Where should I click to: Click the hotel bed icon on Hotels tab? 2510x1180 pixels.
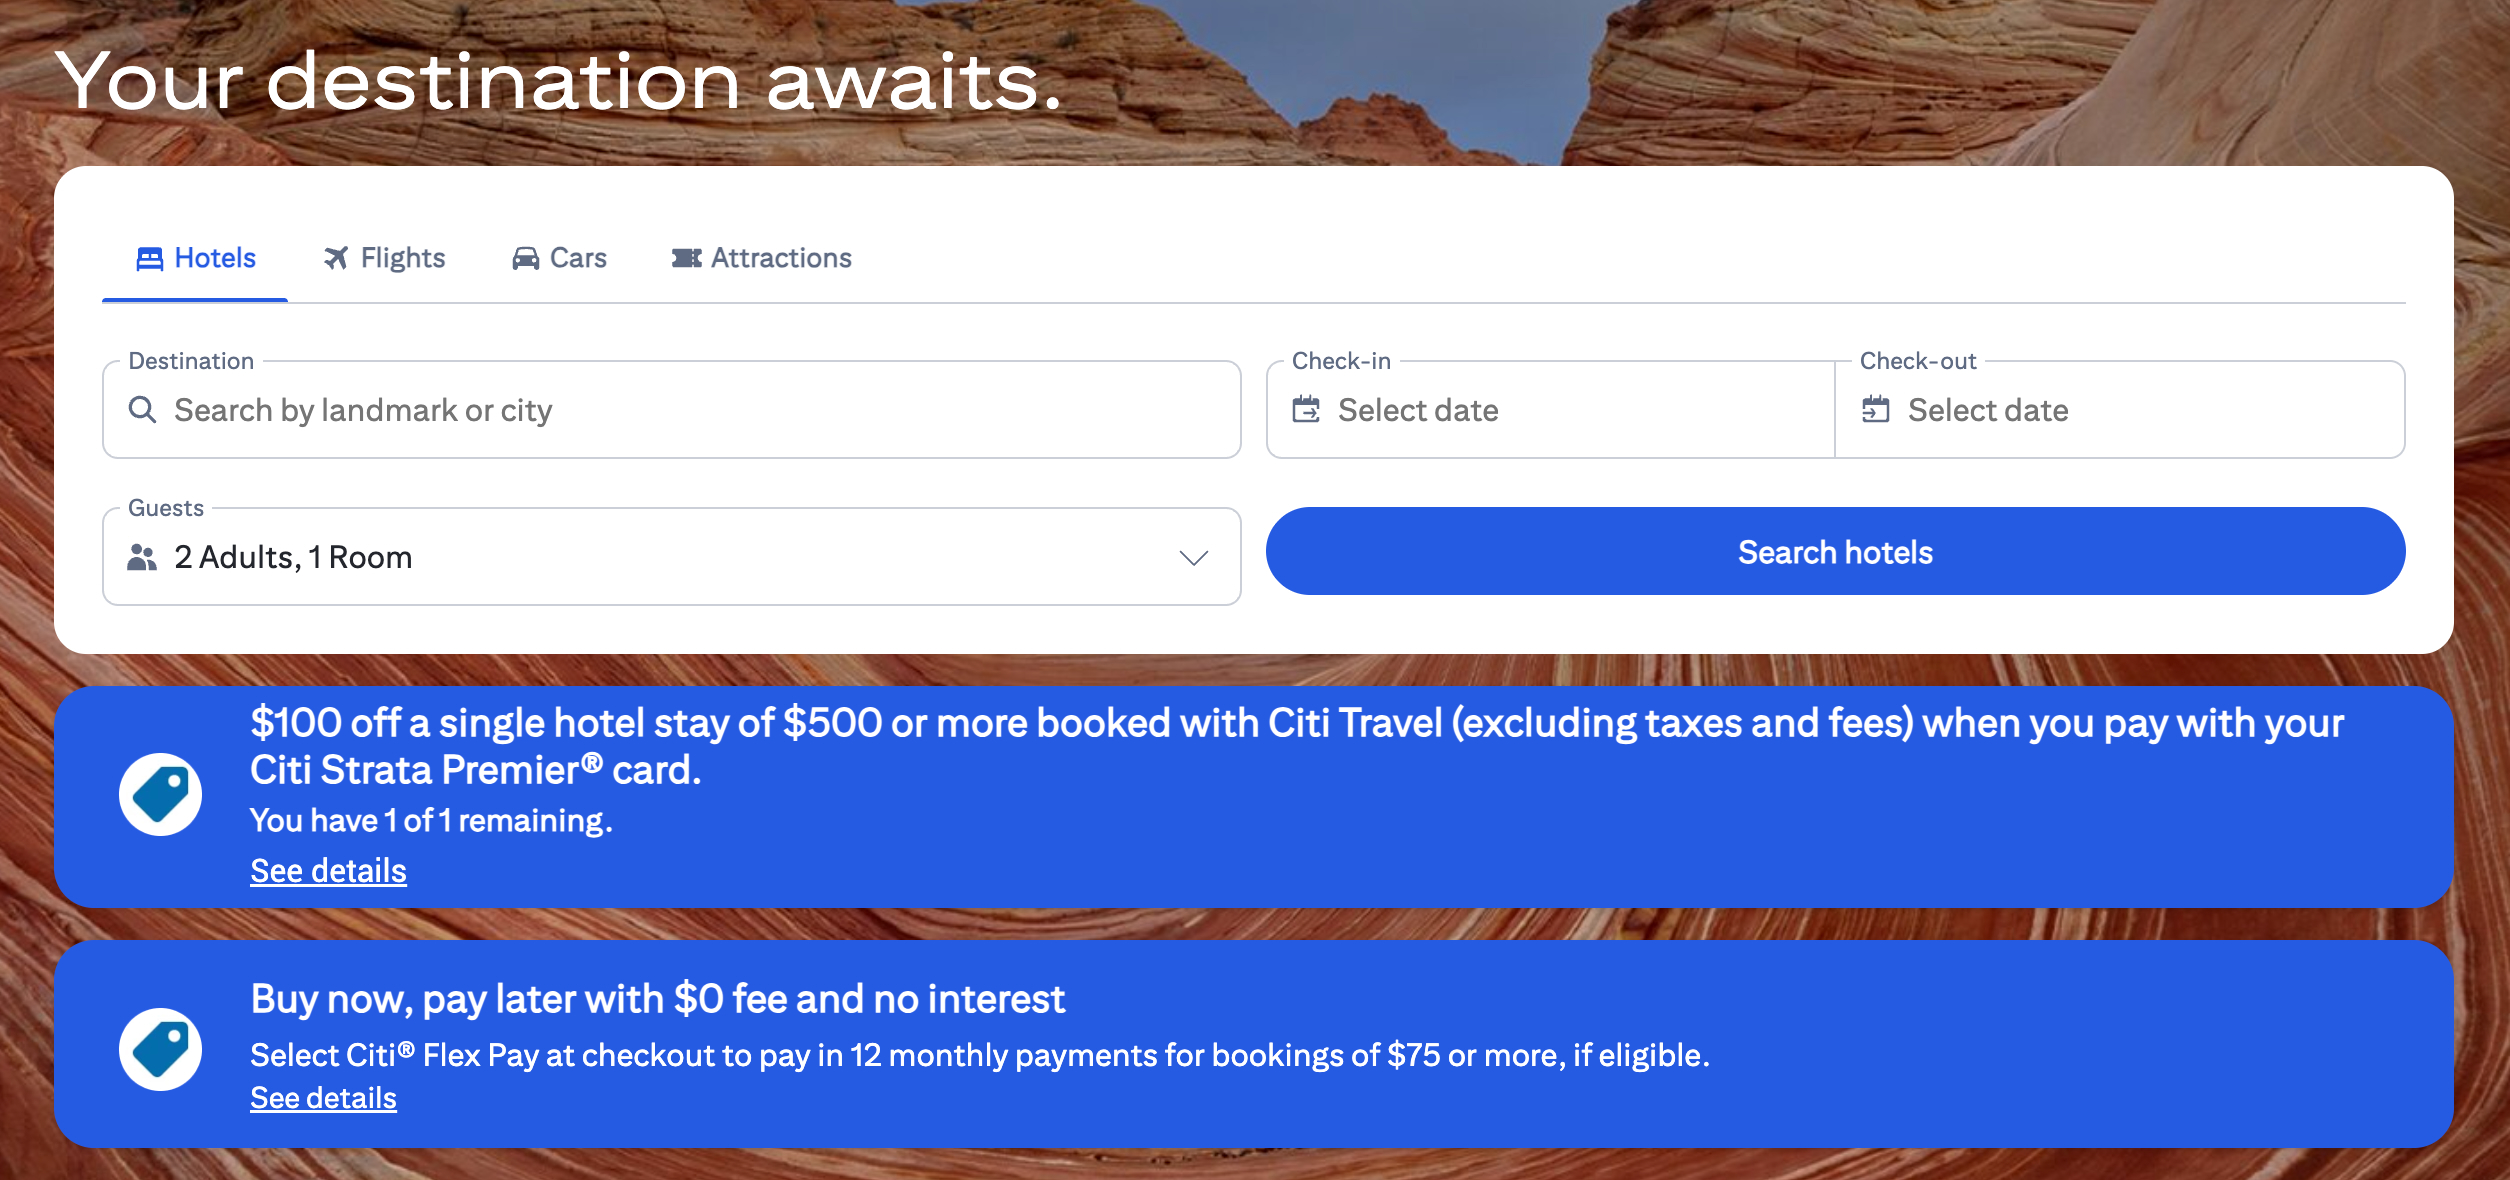click(x=148, y=258)
